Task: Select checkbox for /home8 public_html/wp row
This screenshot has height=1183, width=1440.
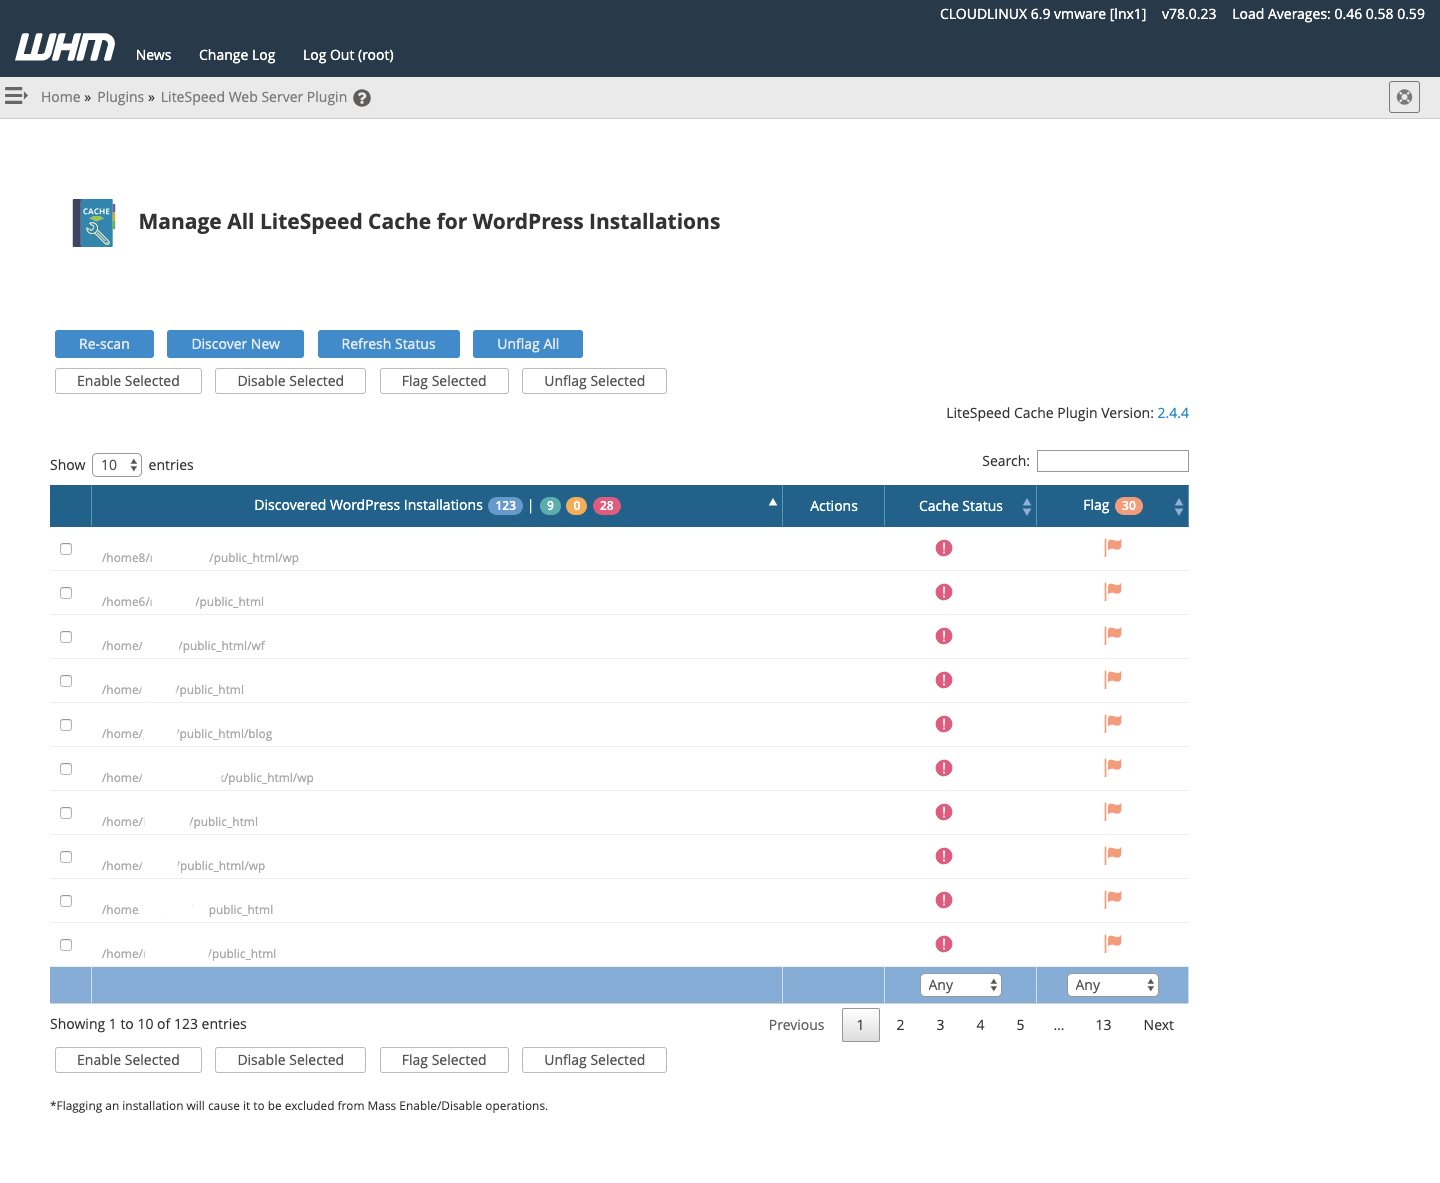Action: 66,549
